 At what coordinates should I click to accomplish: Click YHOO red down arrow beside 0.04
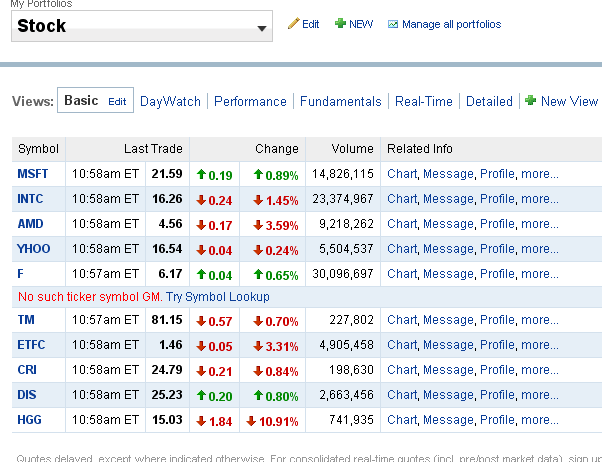(x=201, y=250)
